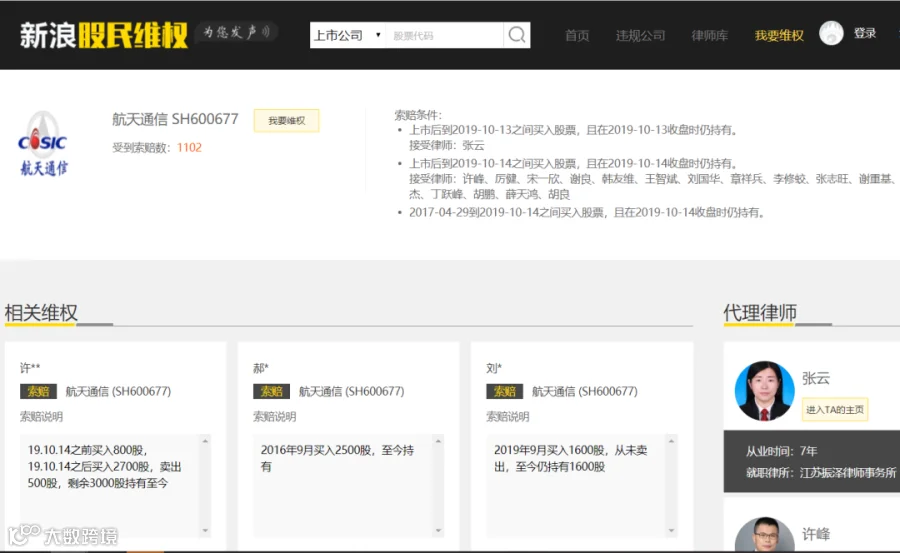The height and width of the screenshot is (553, 900).
Task: Click up scroll arrow in 刘* claim box
Action: [x=671, y=441]
